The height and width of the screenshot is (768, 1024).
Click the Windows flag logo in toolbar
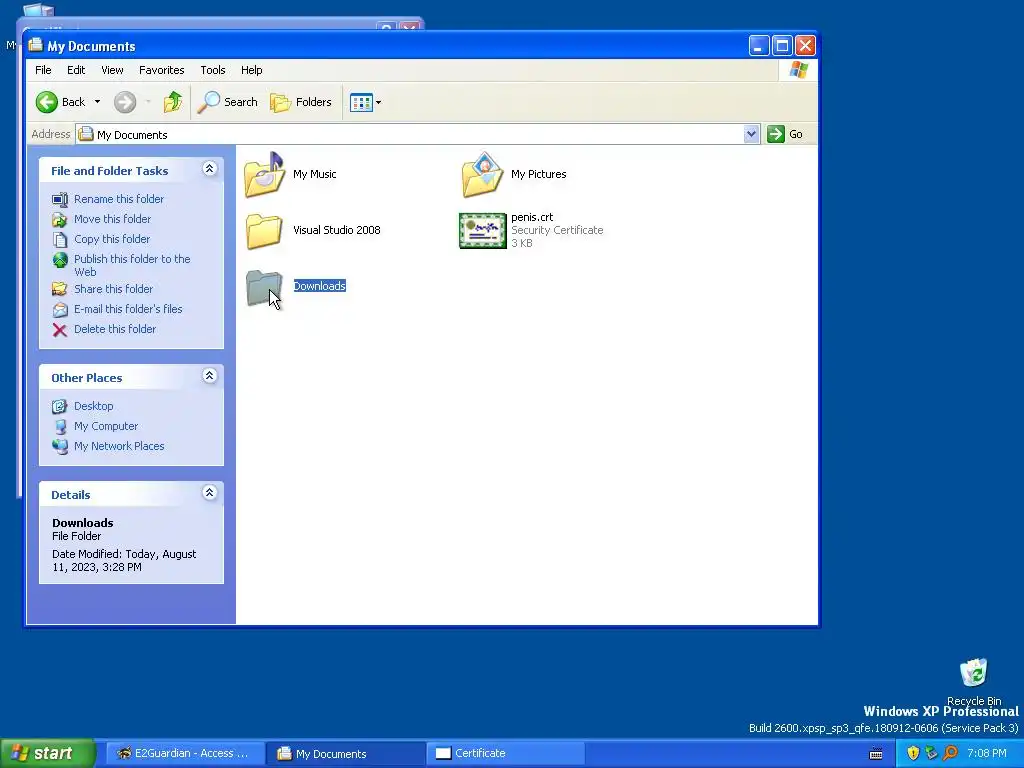click(x=798, y=70)
